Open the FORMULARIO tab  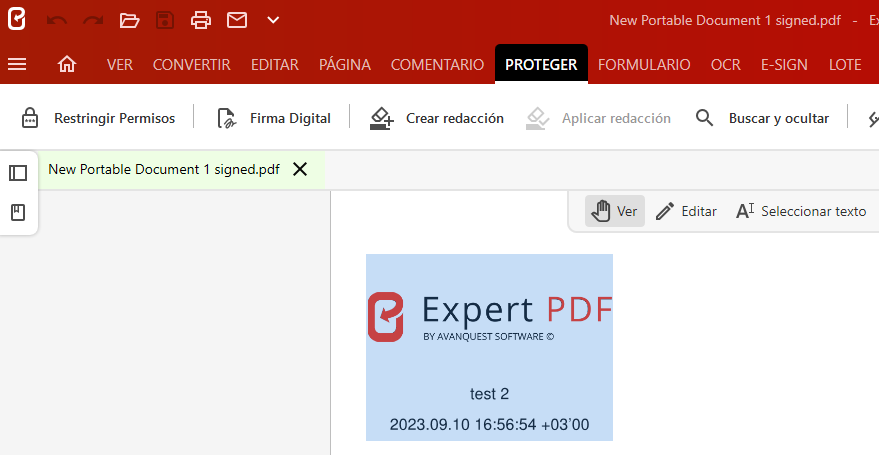click(644, 65)
